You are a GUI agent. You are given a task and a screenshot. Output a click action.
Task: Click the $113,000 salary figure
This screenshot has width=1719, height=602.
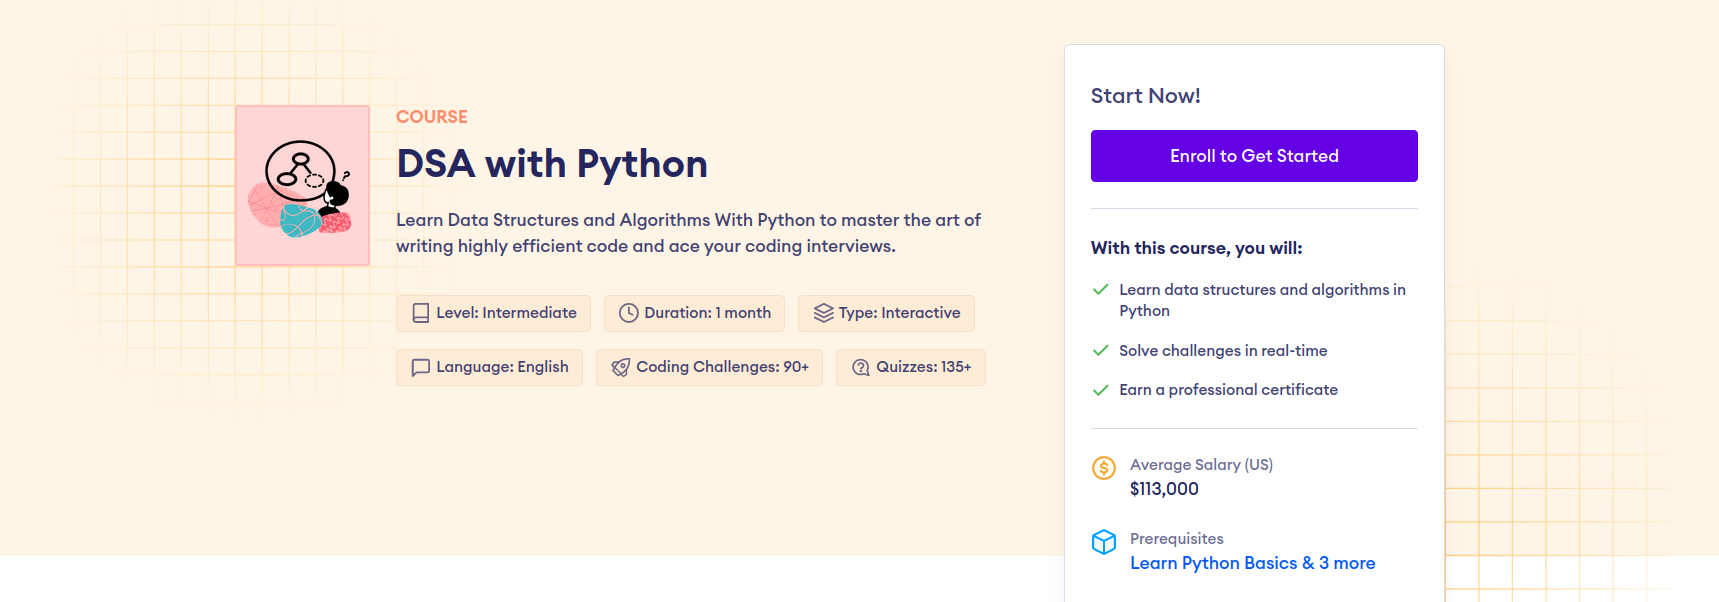(x=1164, y=489)
